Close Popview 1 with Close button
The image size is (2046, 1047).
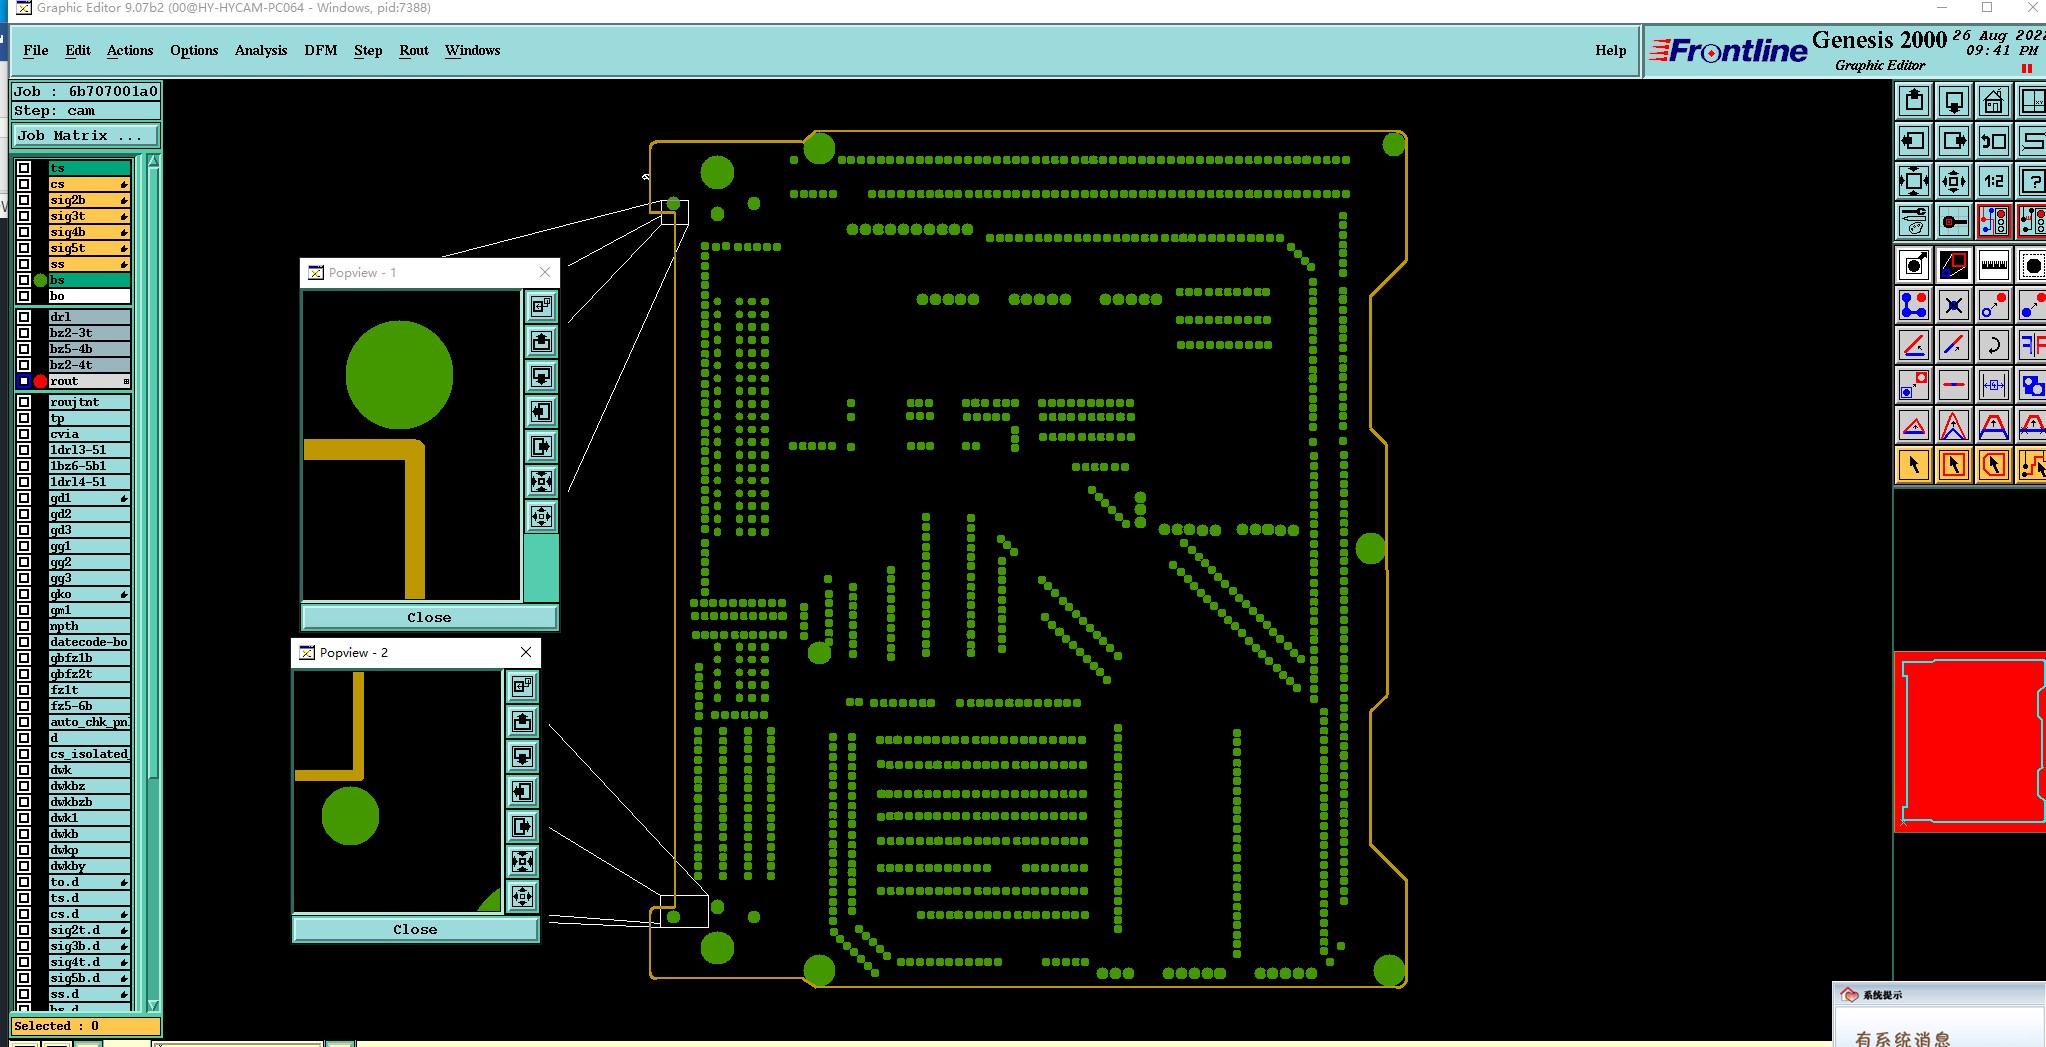[x=429, y=617]
